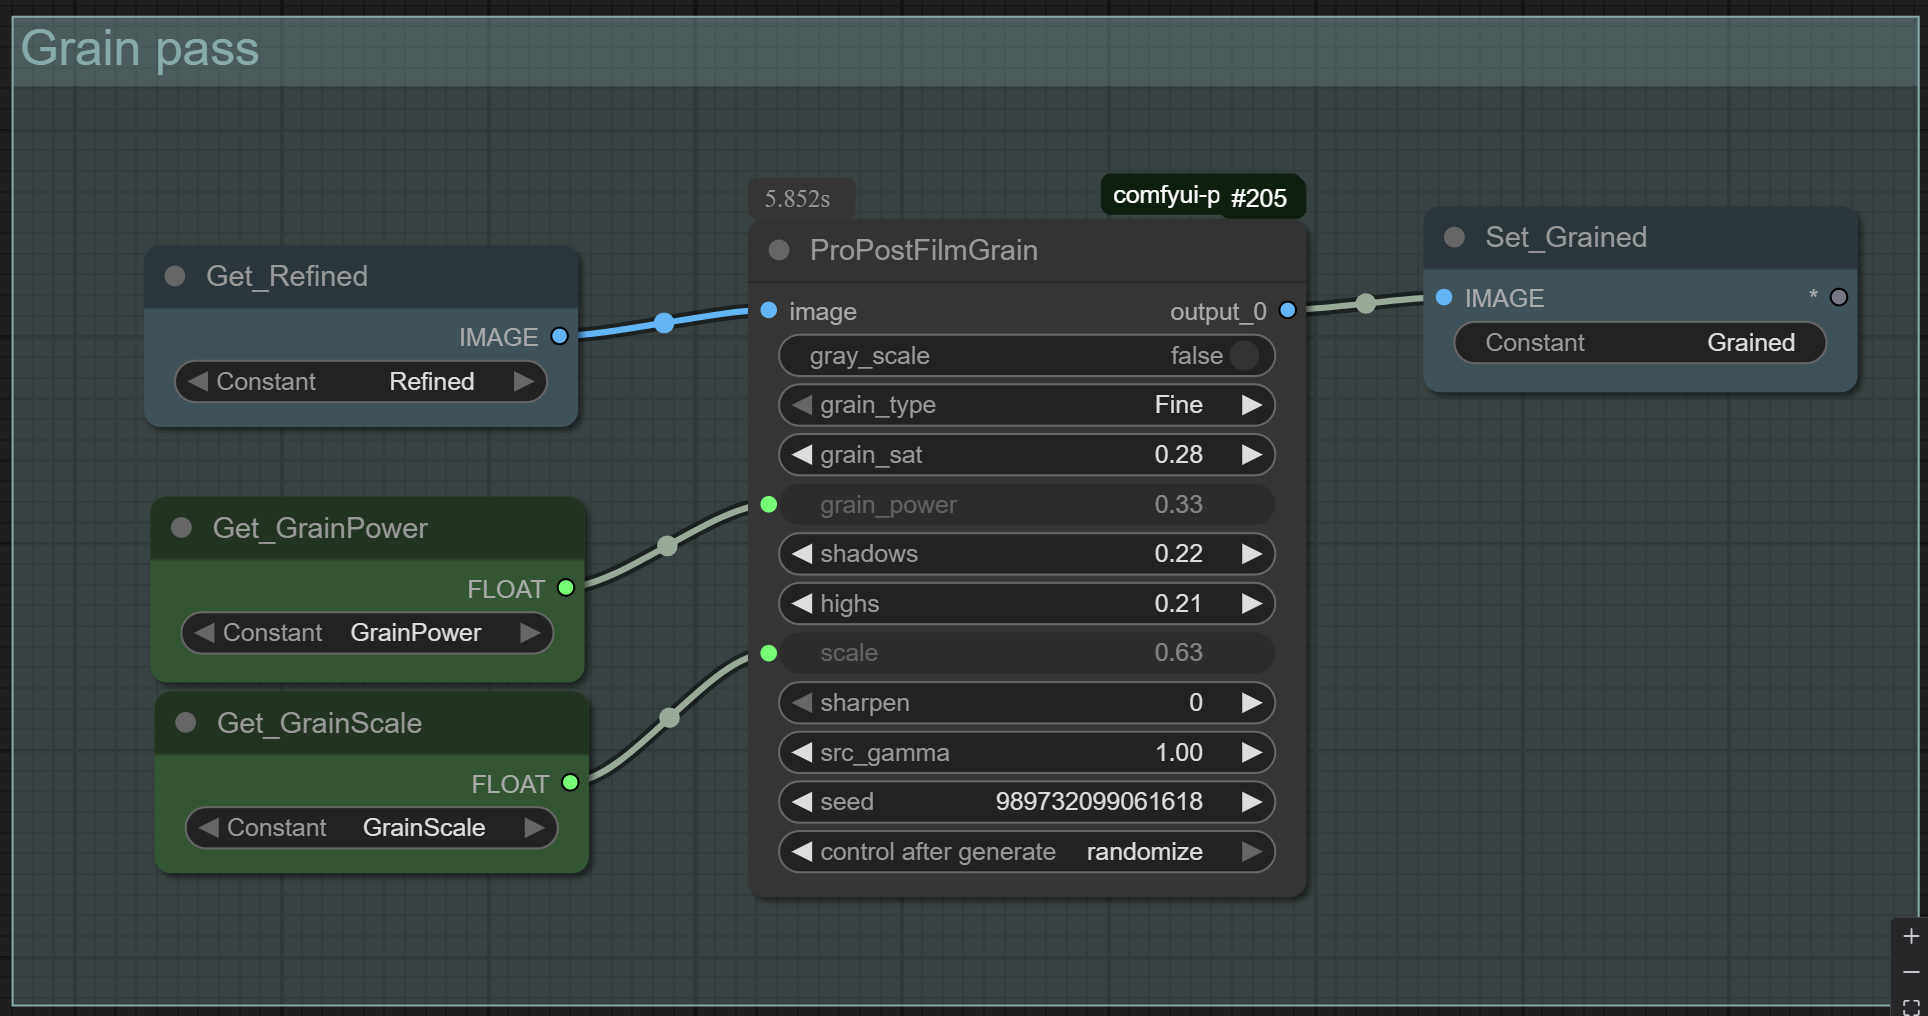The width and height of the screenshot is (1928, 1016).
Task: Collapse the Get_Refined node using its dot
Action: pyautogui.click(x=175, y=276)
